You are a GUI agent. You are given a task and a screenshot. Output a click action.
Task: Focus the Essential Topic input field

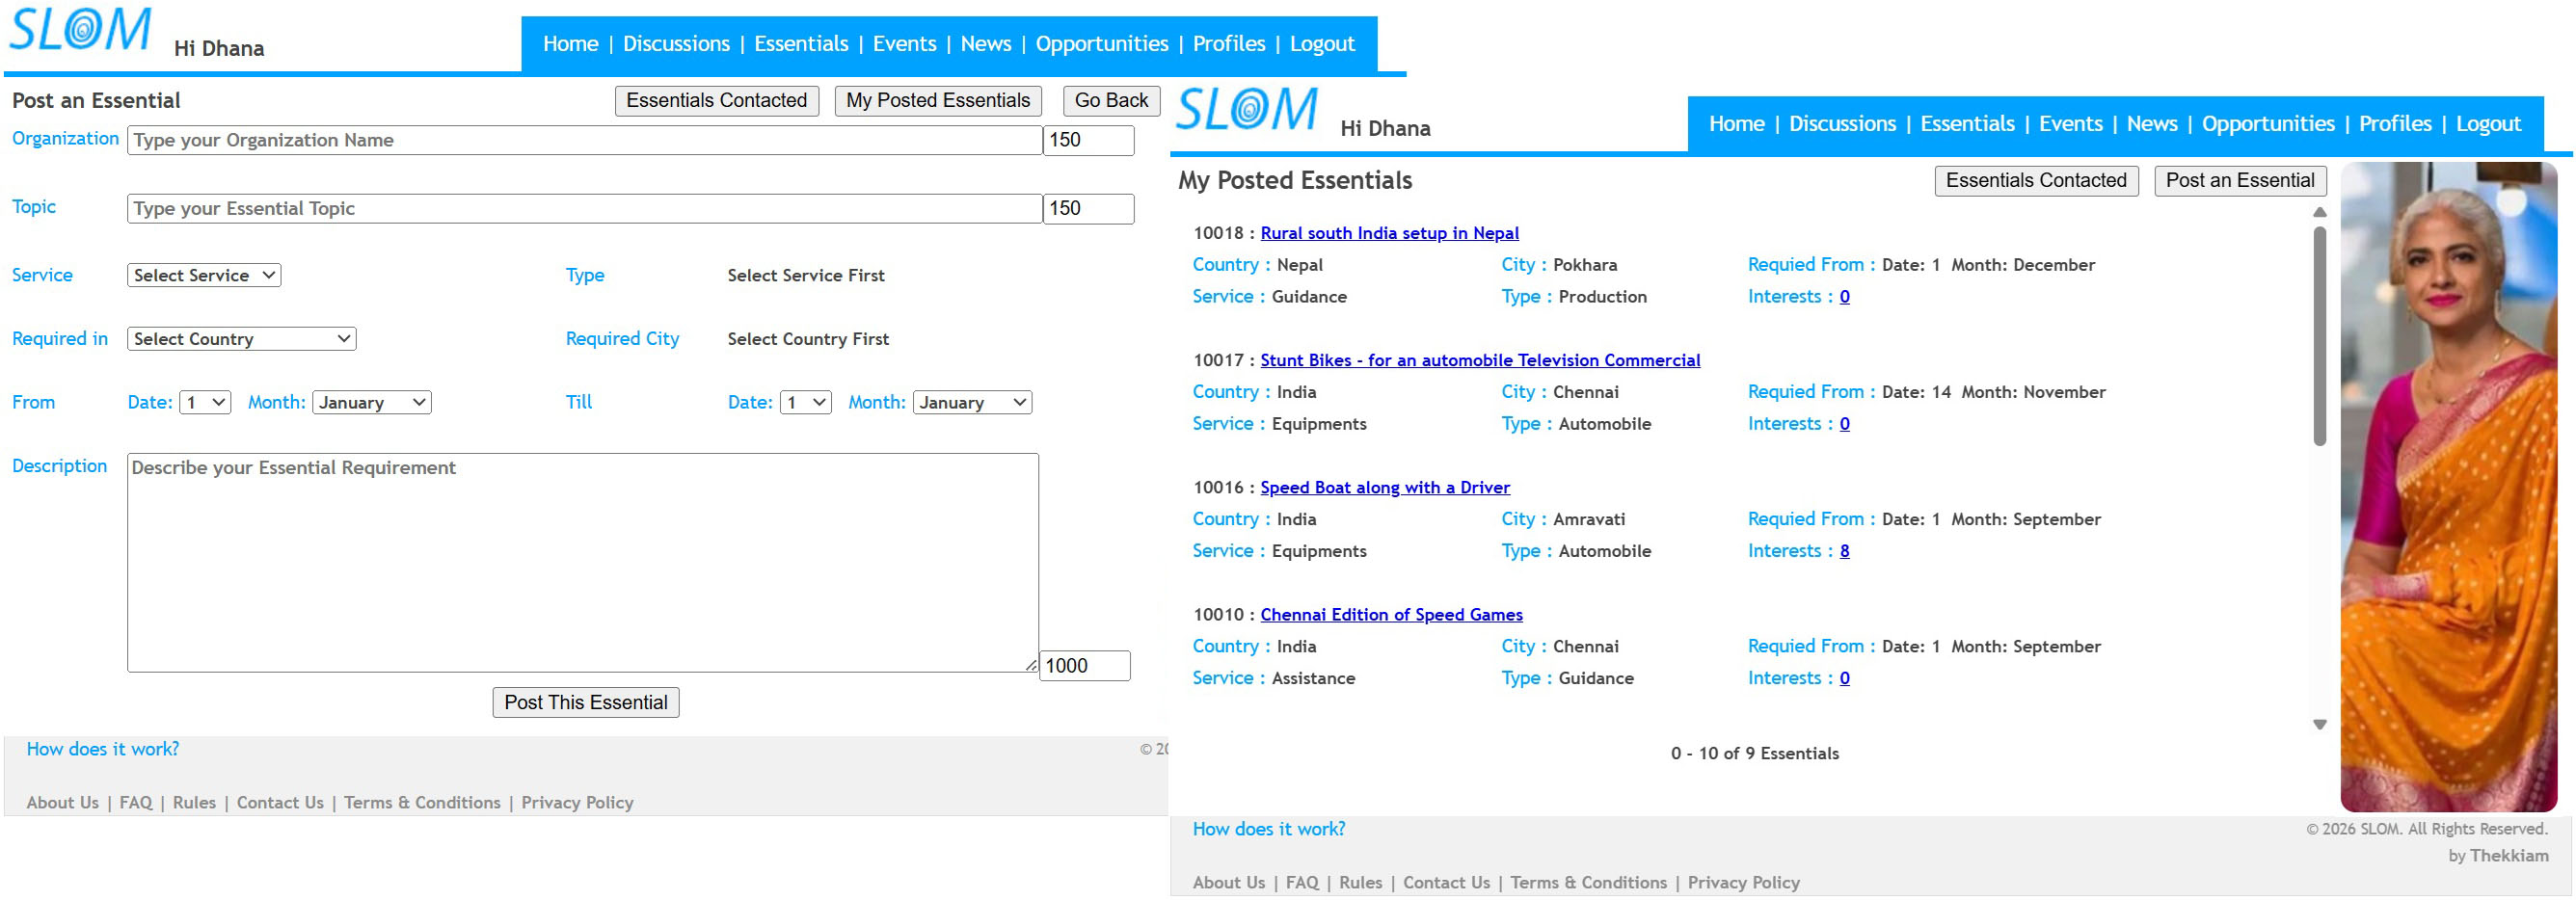tap(584, 208)
